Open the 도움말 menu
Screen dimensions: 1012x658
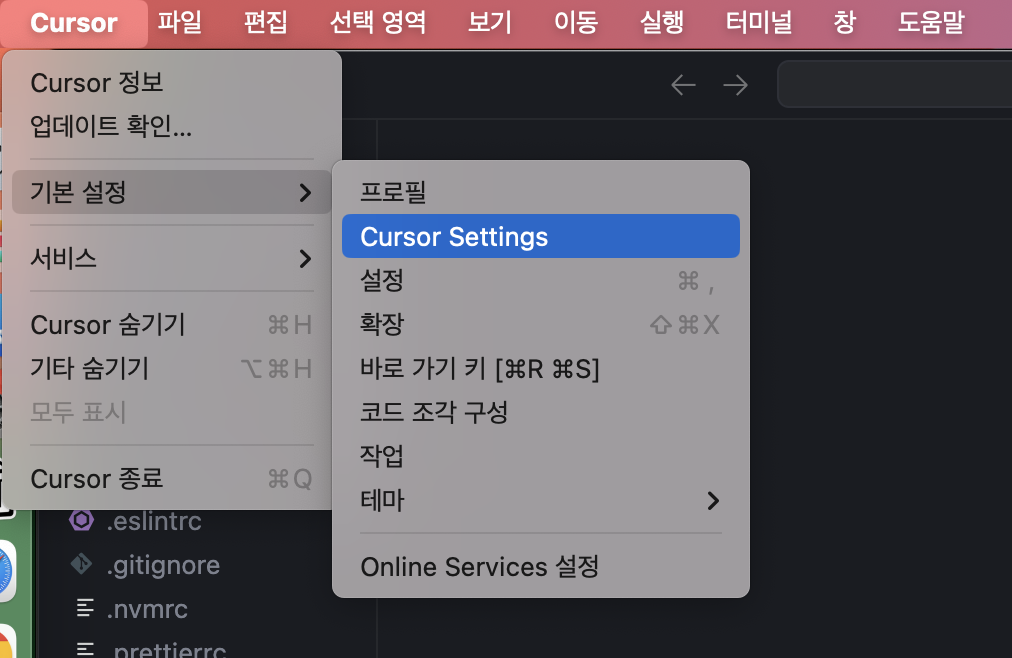[931, 23]
